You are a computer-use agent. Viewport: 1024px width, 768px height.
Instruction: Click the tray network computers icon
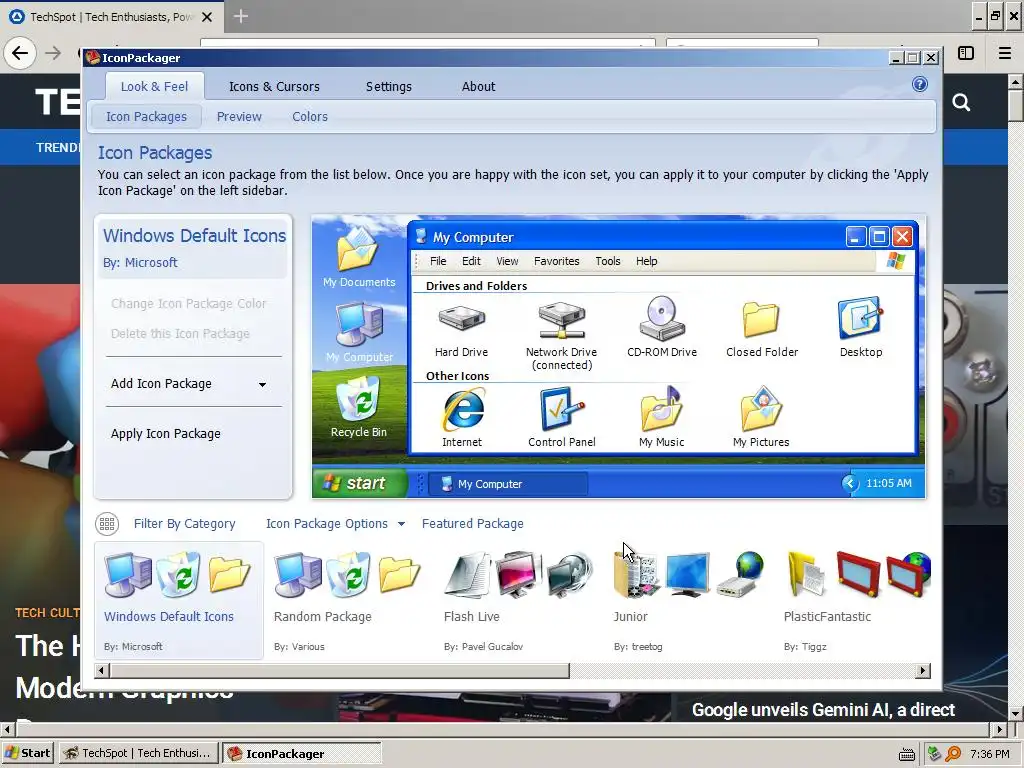935,754
